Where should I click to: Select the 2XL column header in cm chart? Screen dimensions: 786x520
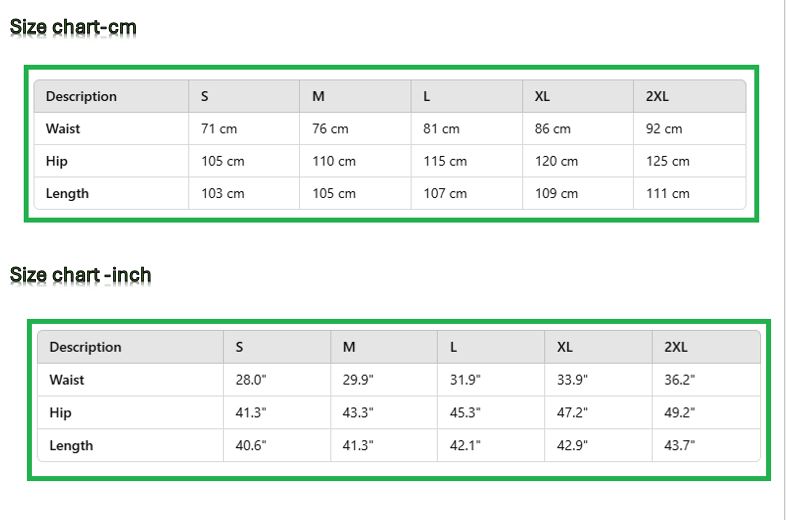pyautogui.click(x=657, y=97)
